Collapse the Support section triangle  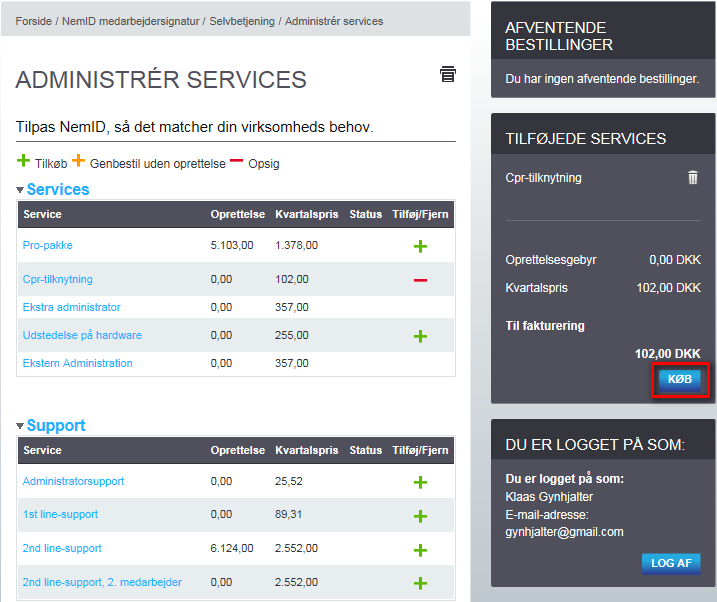tap(20, 426)
